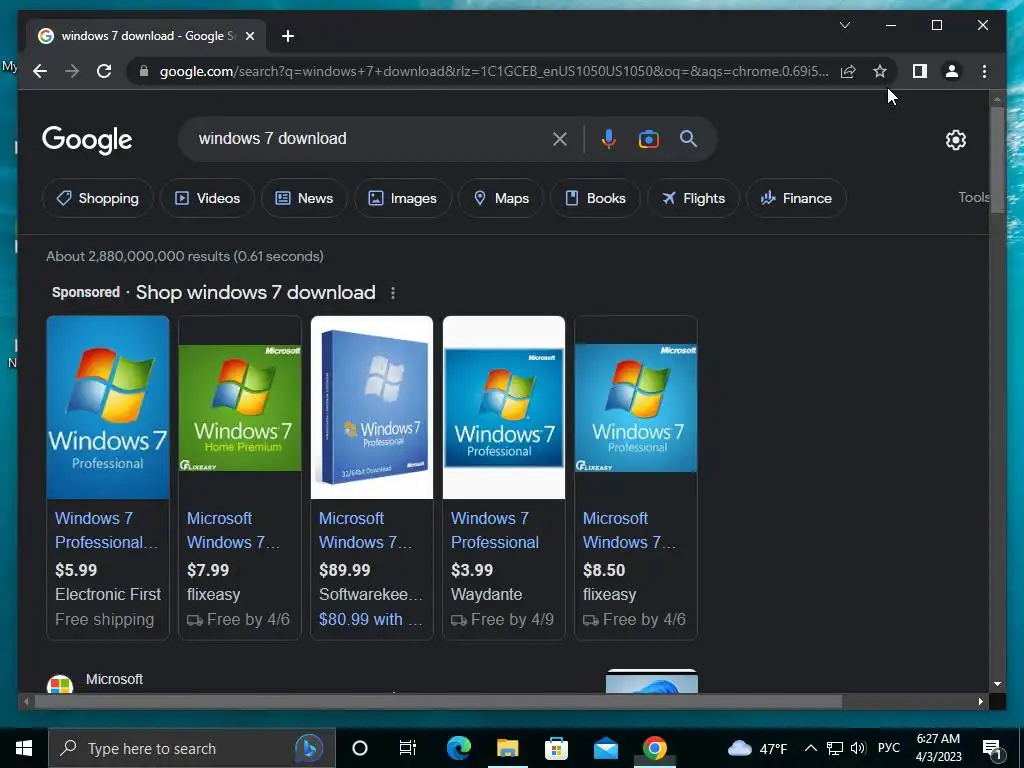
Task: Open the $5.99 Windows 7 Professional thumbnail
Action: pyautogui.click(x=108, y=408)
